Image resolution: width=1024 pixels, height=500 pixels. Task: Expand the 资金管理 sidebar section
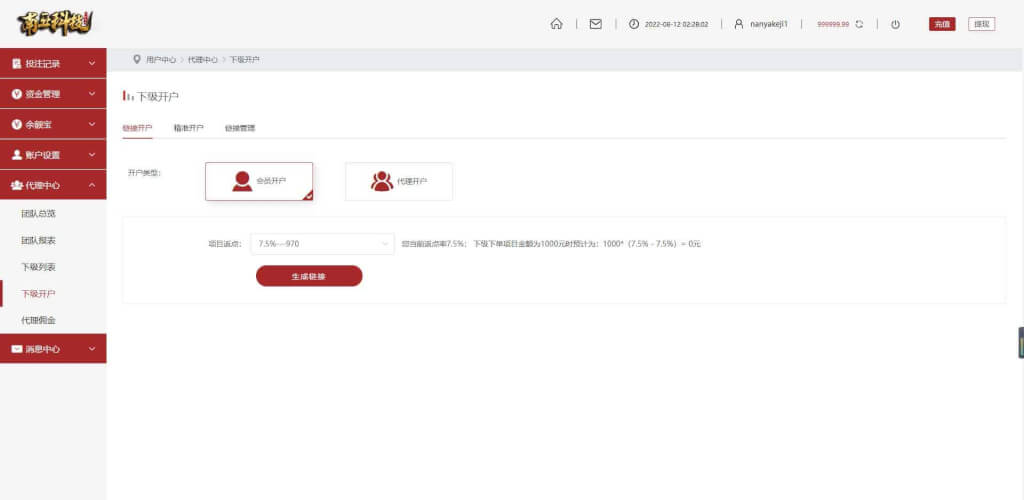click(x=53, y=94)
